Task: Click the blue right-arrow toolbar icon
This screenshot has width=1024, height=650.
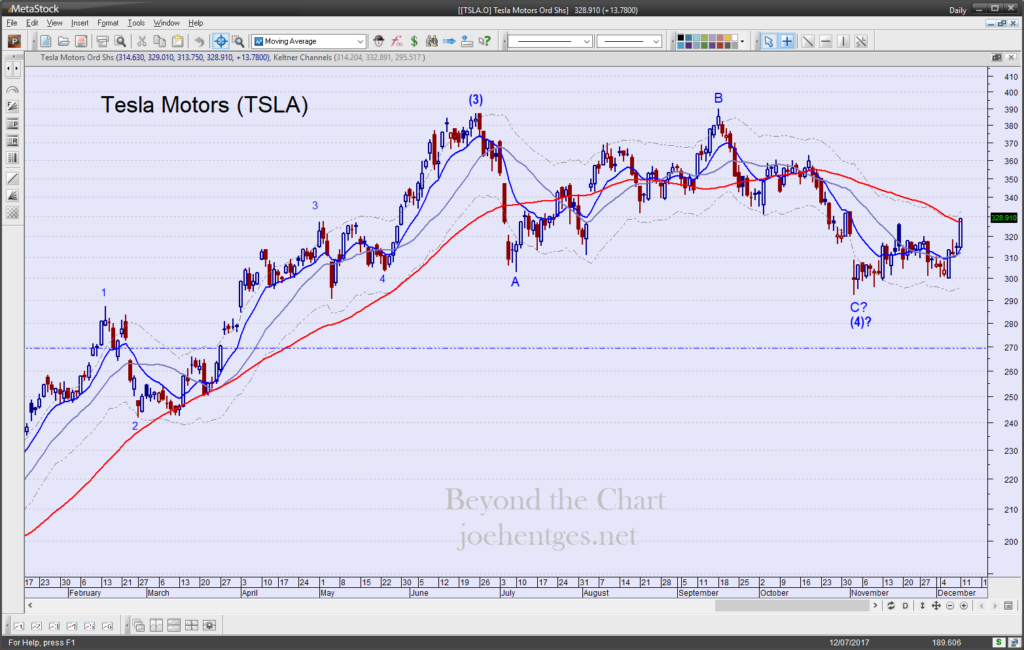Action: 449,41
